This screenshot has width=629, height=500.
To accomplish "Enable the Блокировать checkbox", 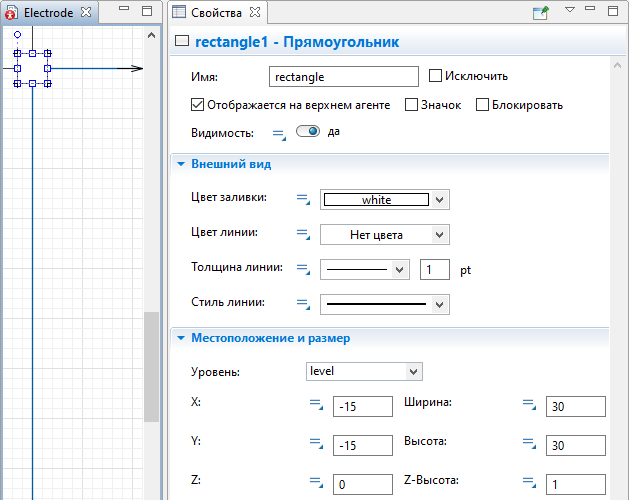I will pyautogui.click(x=482, y=105).
